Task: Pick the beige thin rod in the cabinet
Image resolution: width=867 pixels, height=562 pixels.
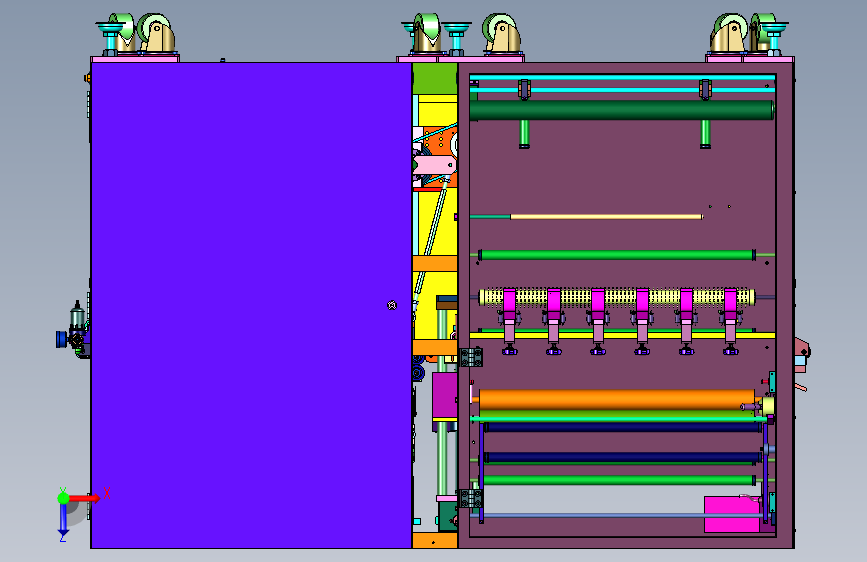Action: (x=606, y=217)
